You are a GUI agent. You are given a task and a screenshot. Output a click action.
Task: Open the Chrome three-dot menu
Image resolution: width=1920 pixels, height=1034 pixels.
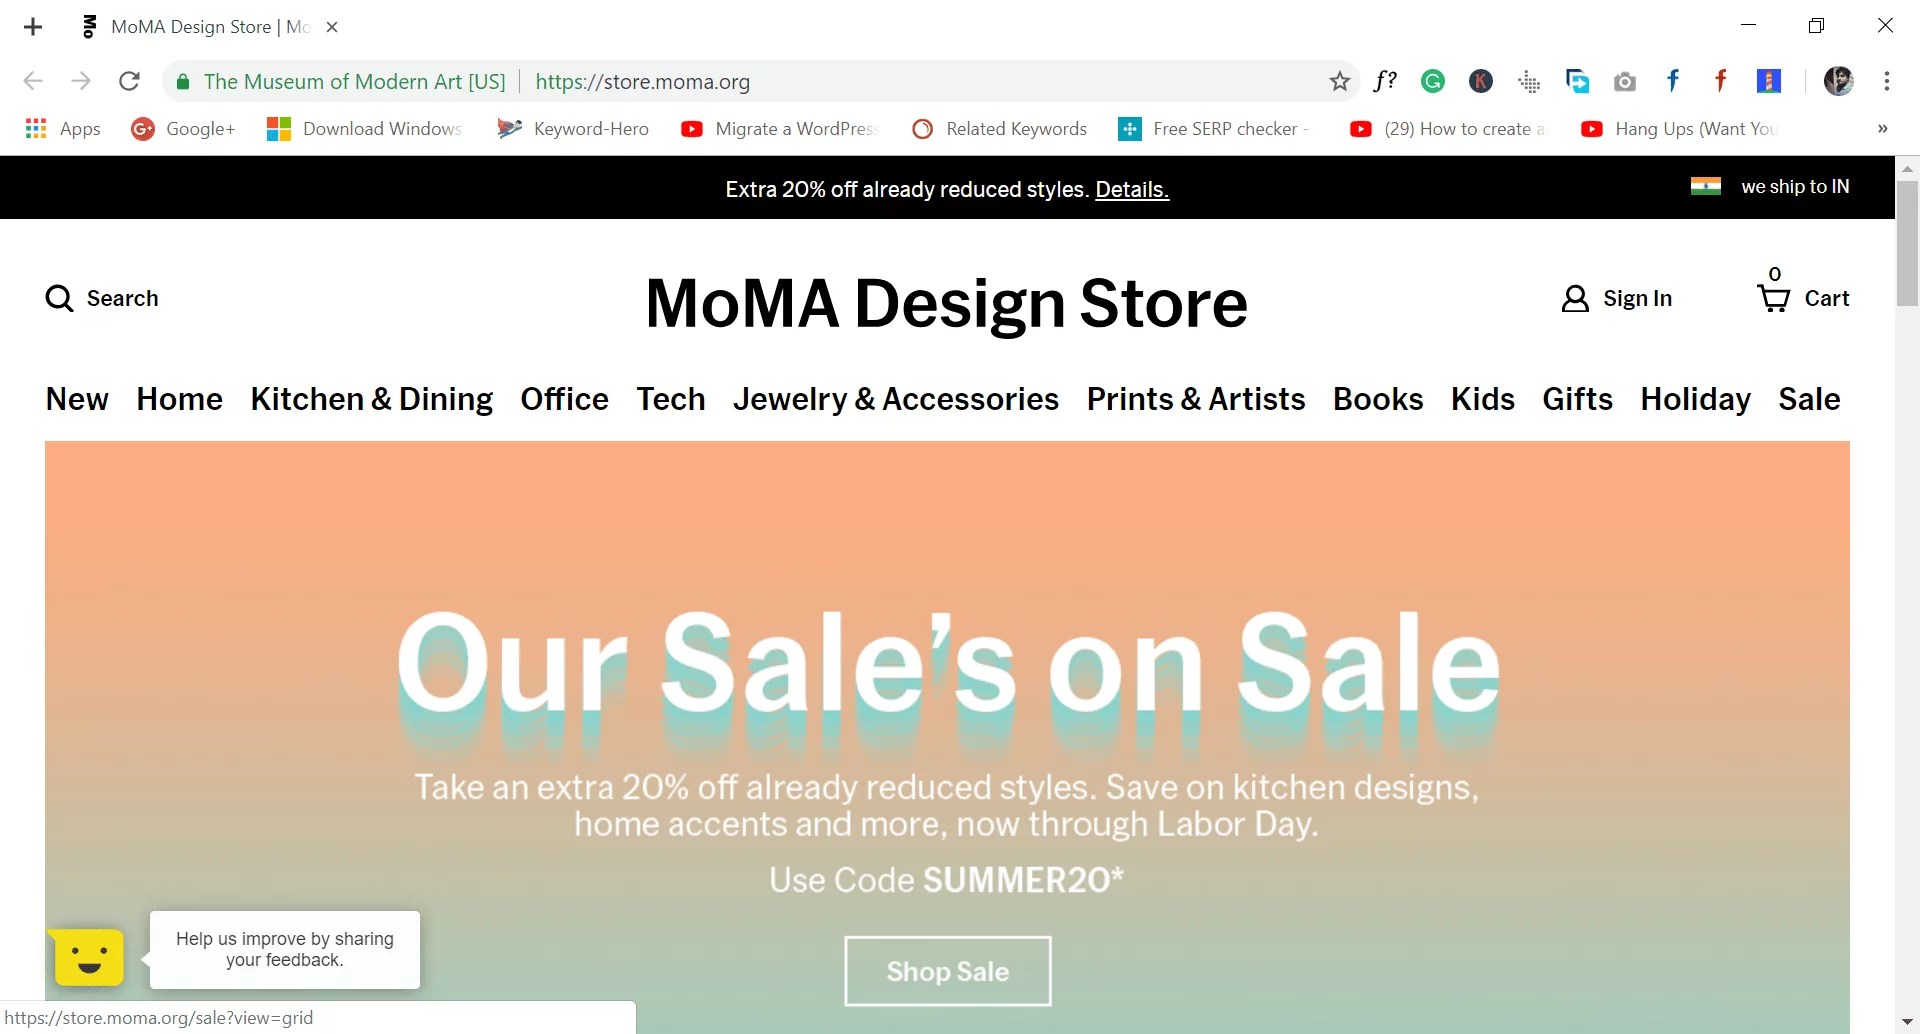1887,81
